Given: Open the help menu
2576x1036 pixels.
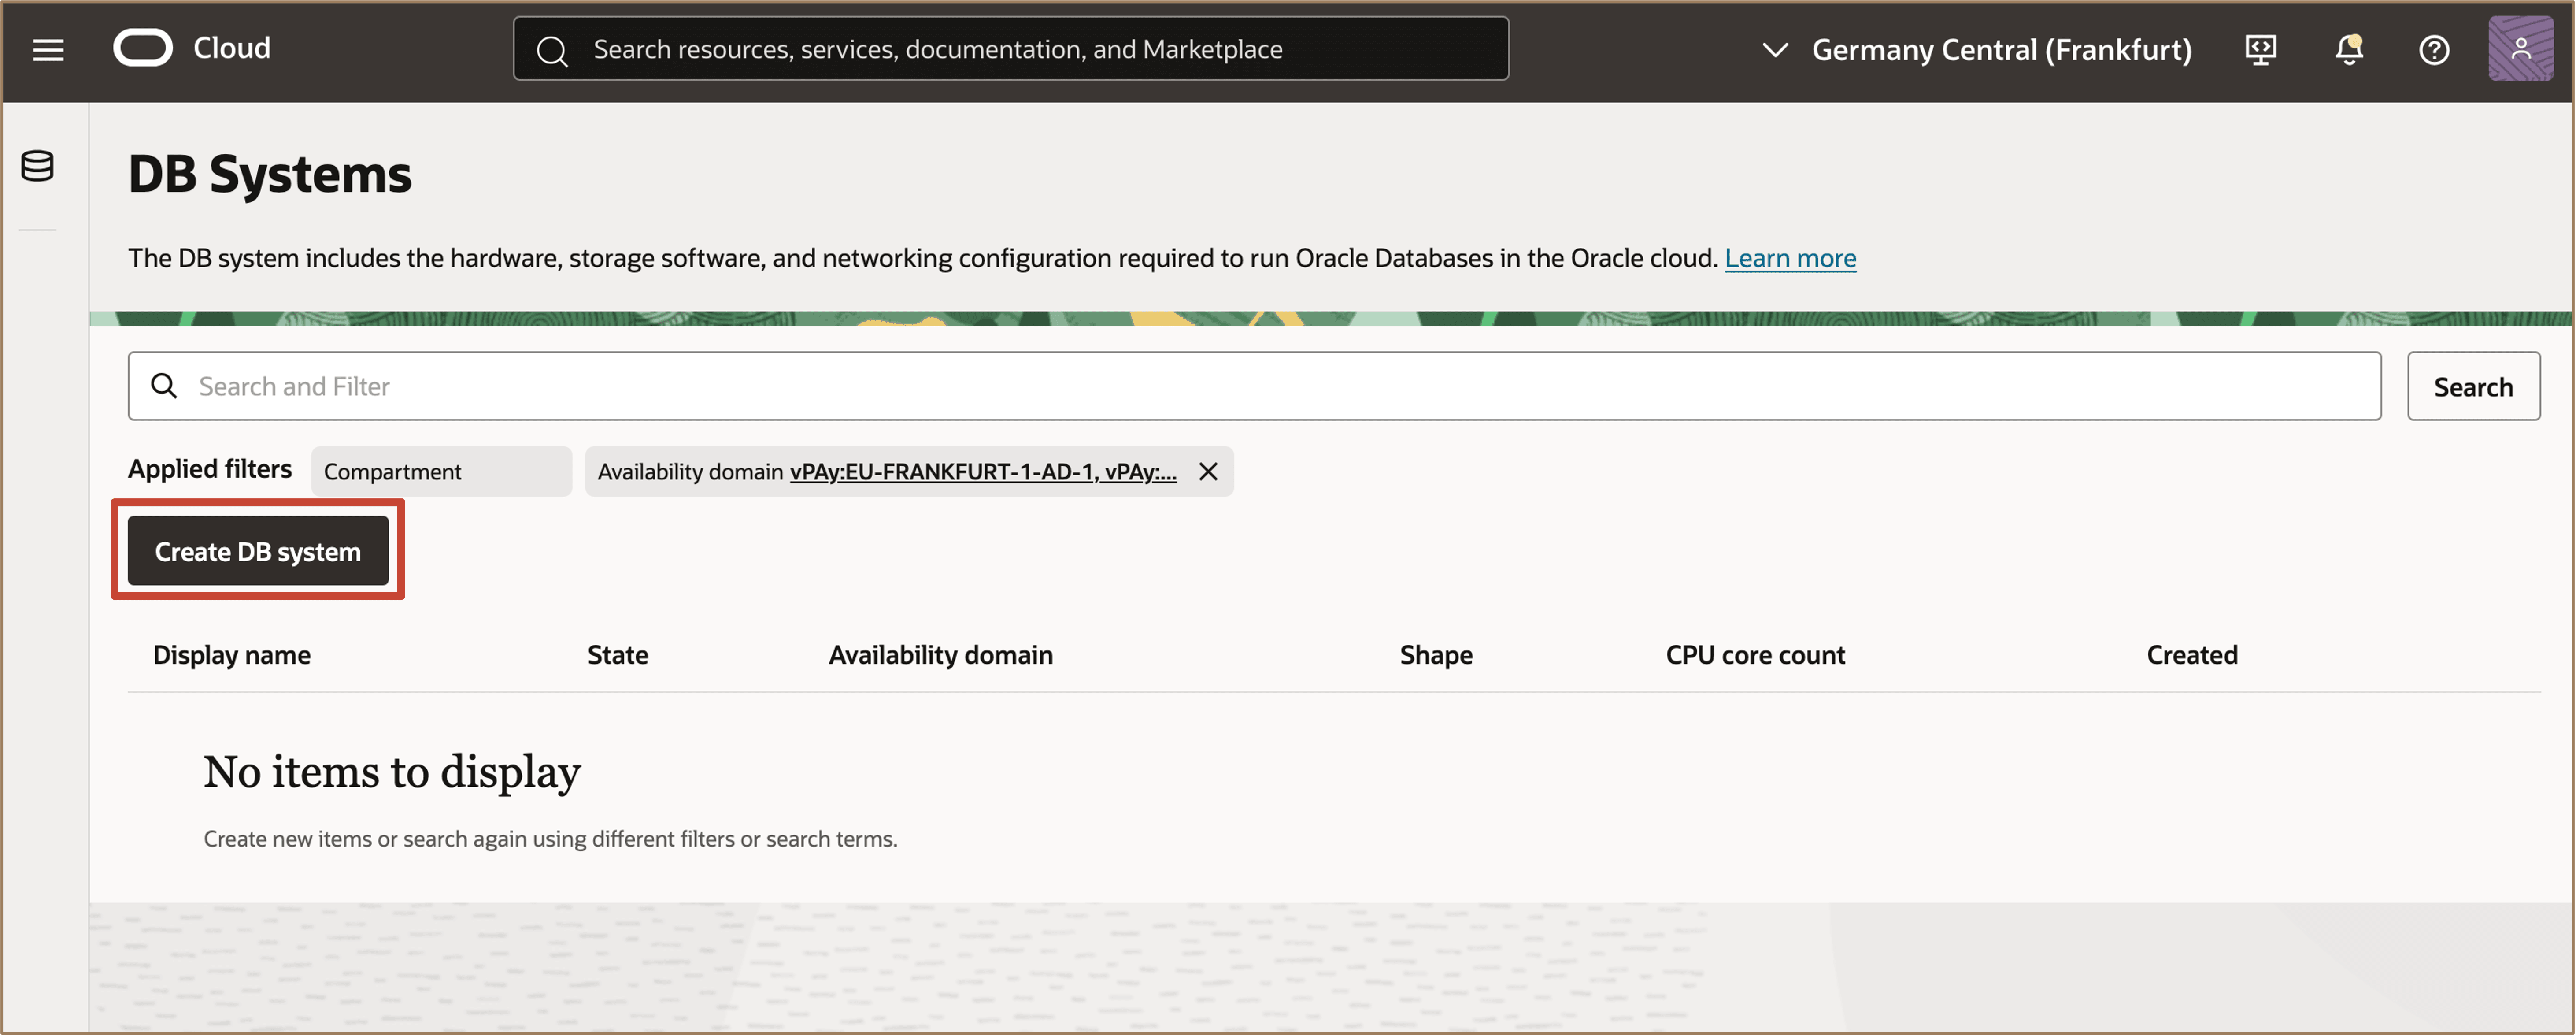Looking at the screenshot, I should pyautogui.click(x=2434, y=49).
